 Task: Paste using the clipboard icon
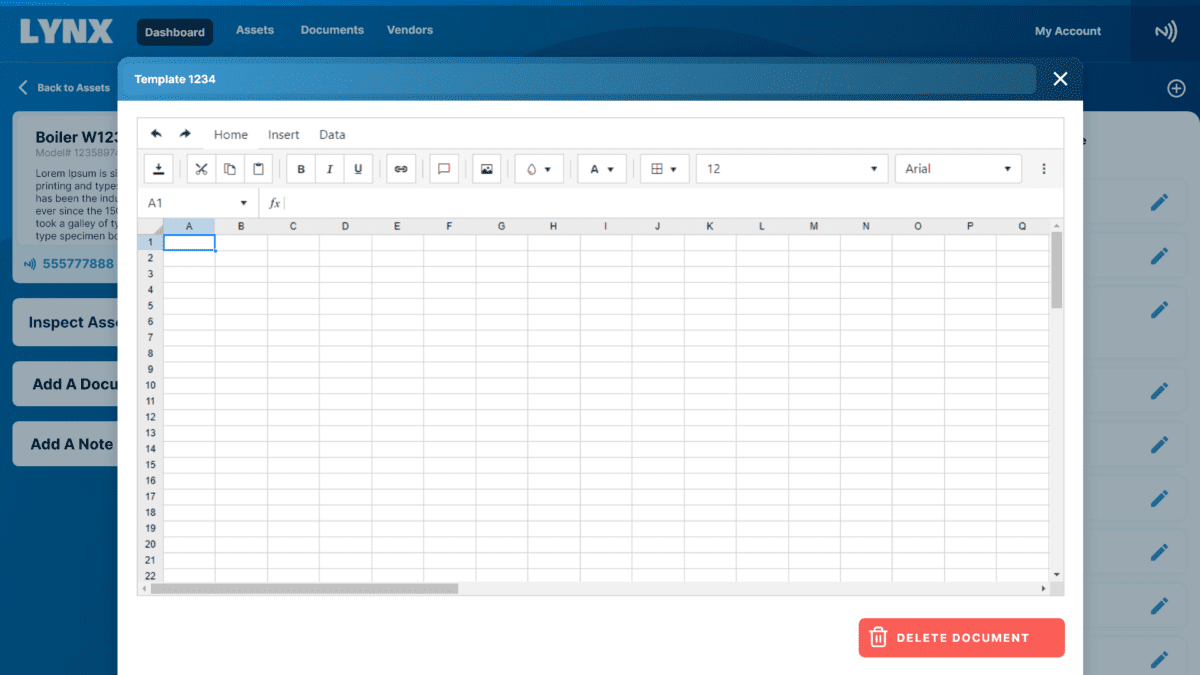click(258, 169)
